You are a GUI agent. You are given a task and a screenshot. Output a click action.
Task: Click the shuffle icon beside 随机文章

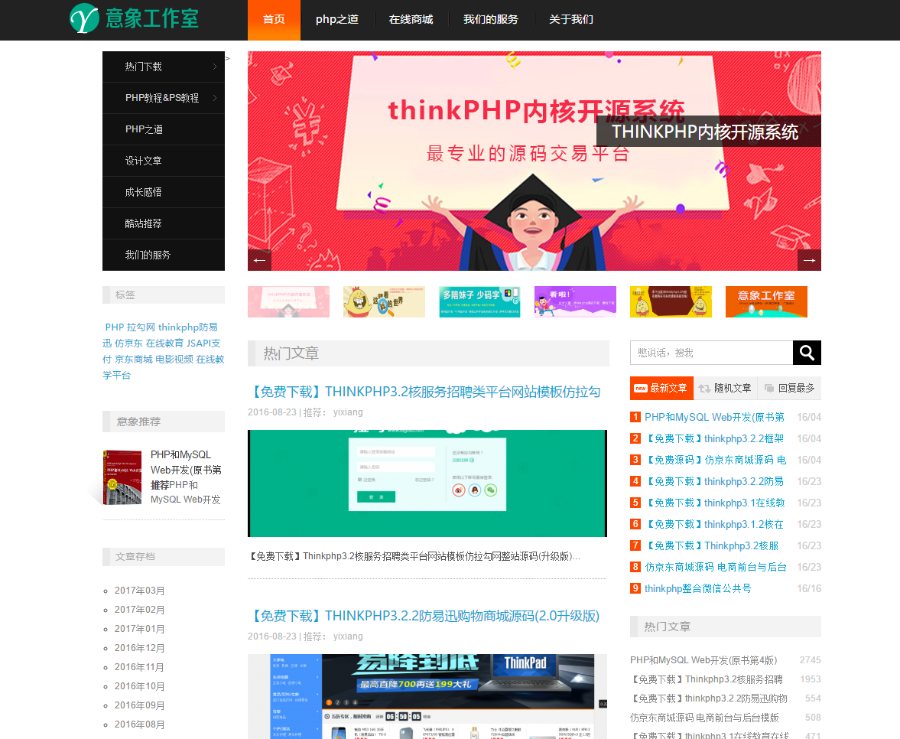tap(704, 388)
